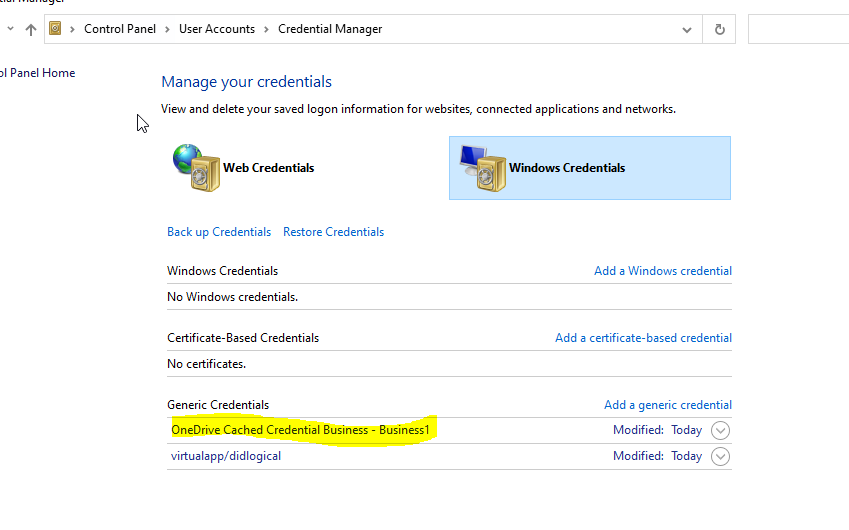Image resolution: width=849 pixels, height=530 pixels.
Task: Open OneDrive Cached Credential Business entry
Action: [300, 430]
